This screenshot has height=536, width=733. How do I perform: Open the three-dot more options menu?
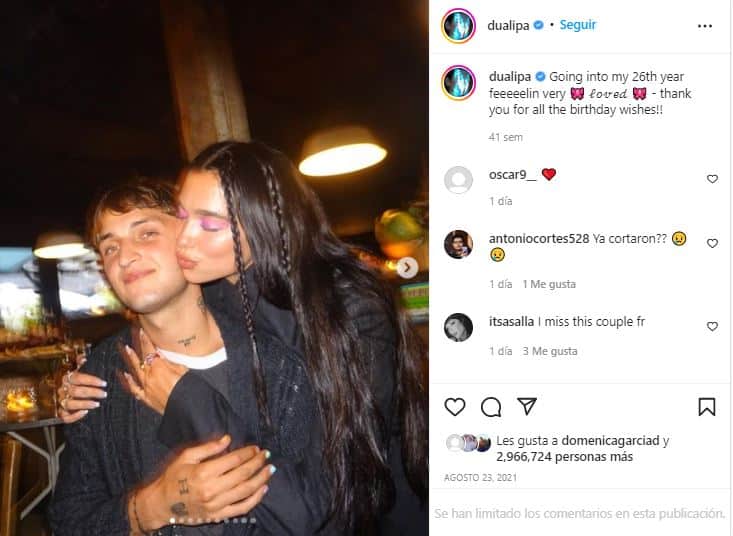point(705,26)
